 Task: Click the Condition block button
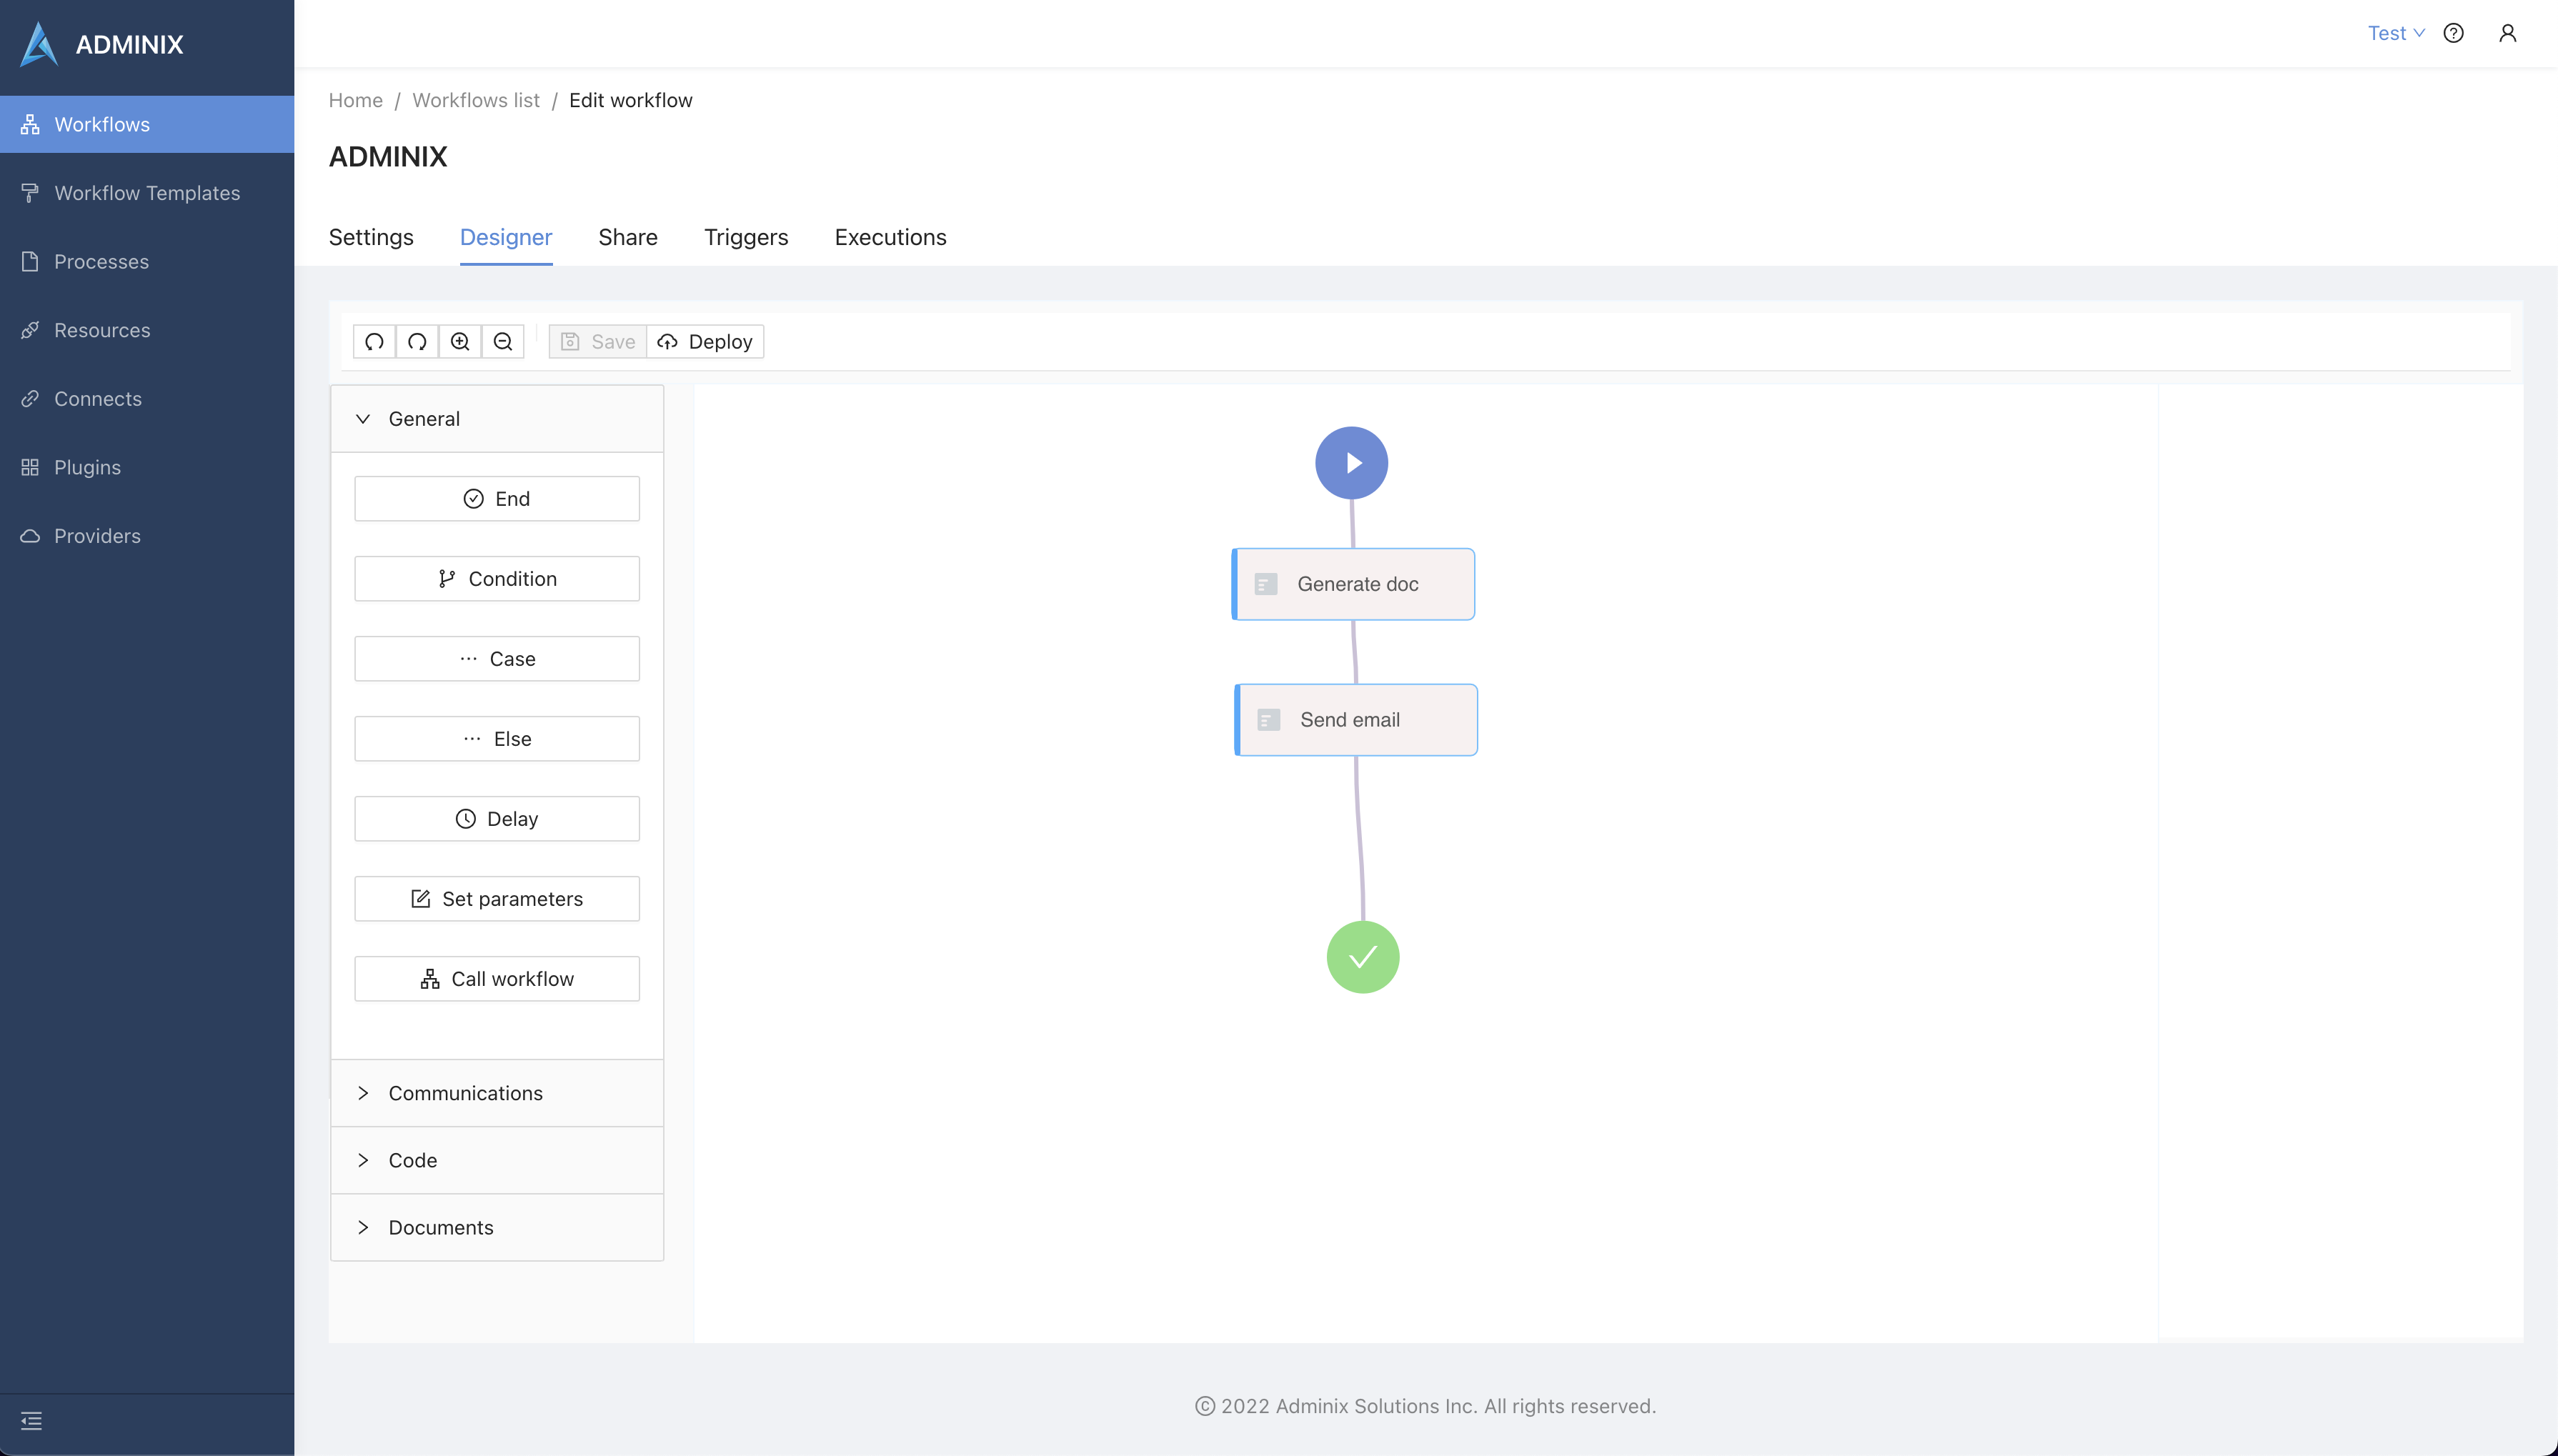(496, 579)
